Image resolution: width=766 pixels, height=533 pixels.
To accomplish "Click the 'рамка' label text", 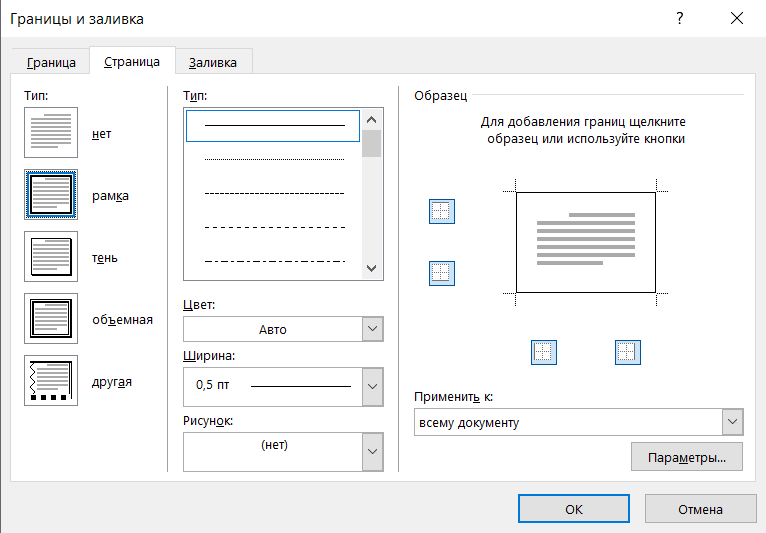I will tap(110, 196).
